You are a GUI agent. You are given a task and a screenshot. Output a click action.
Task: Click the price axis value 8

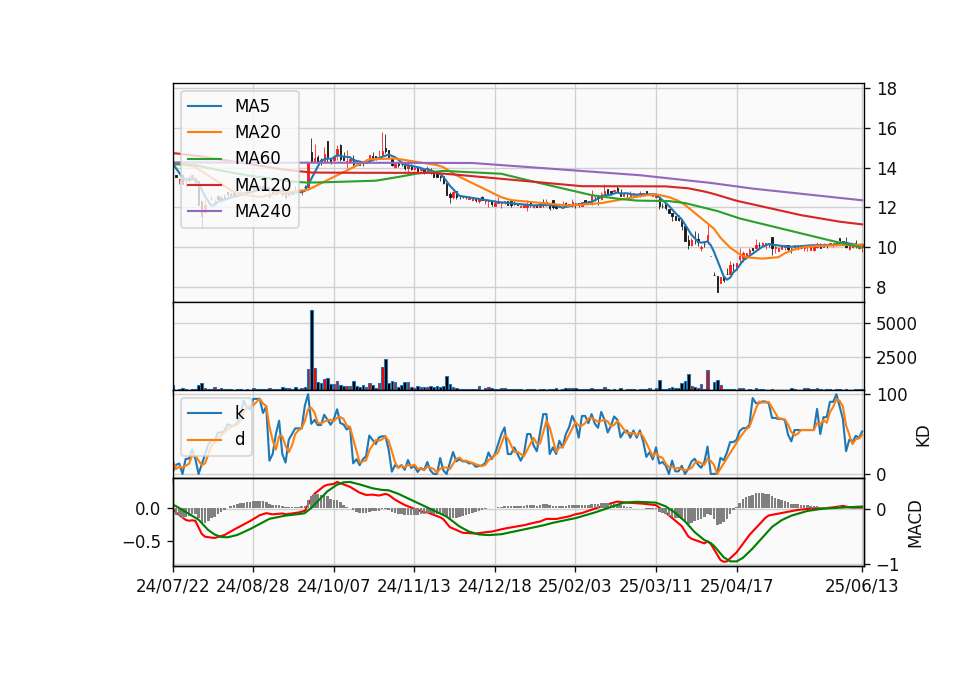882,288
